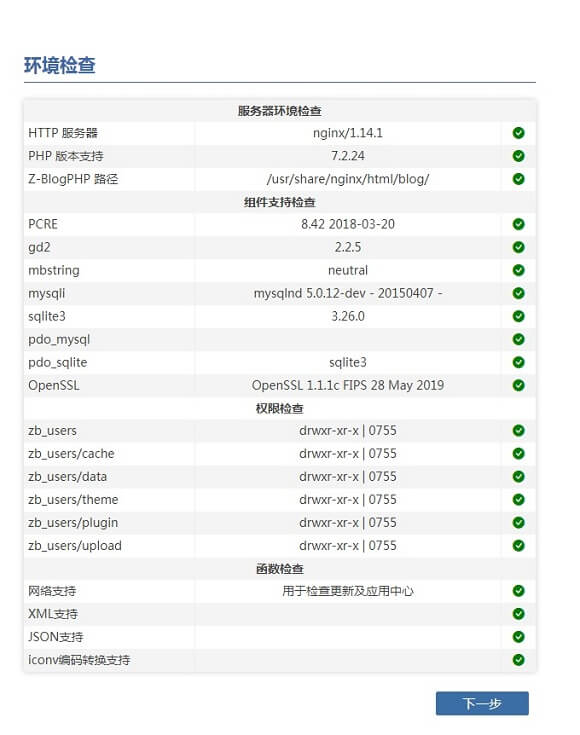
Task: Click the 权限检查 section header
Action: (x=279, y=409)
